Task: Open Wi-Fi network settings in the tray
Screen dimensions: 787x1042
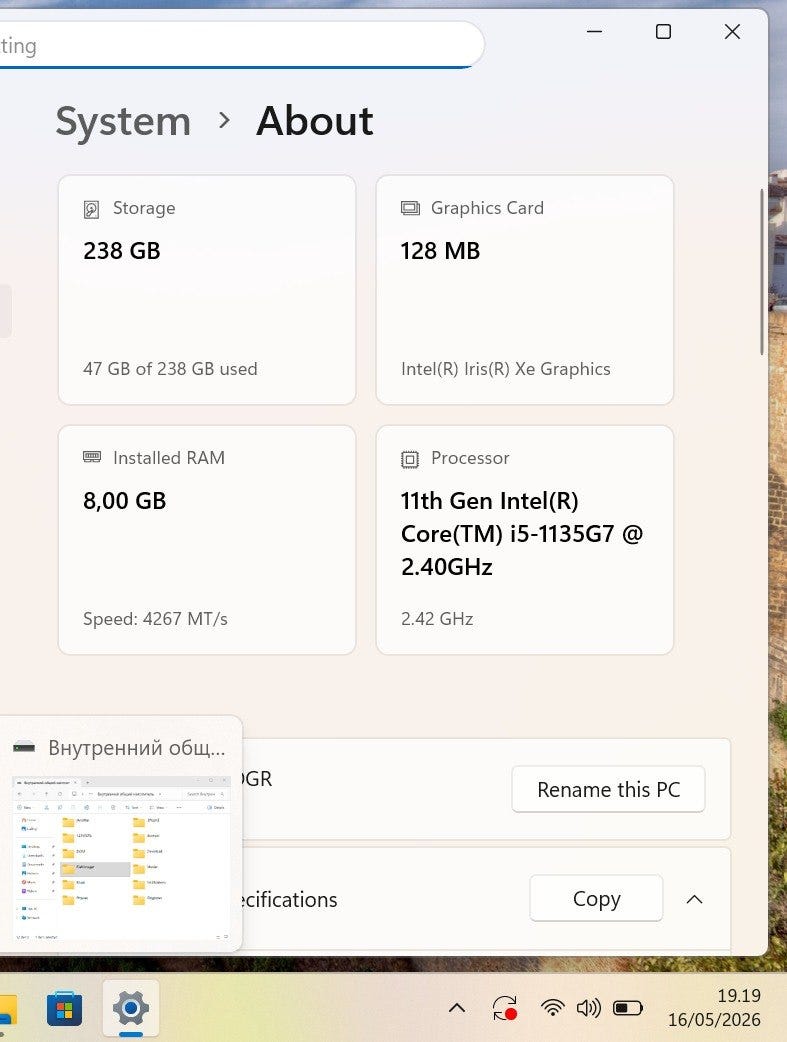Action: [552, 1009]
